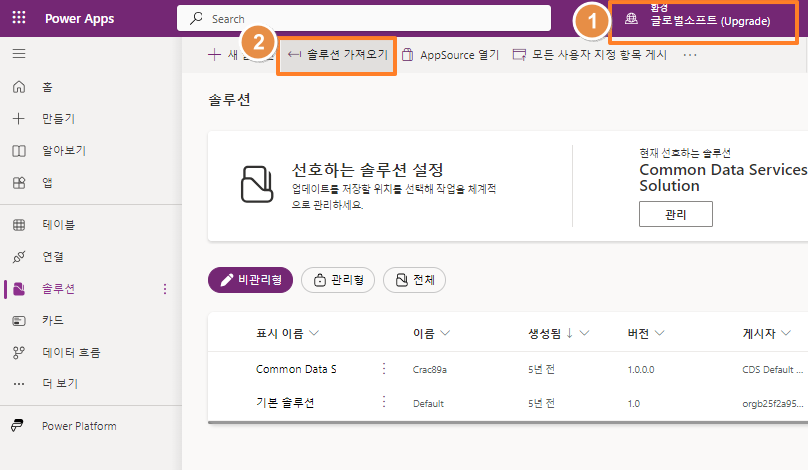Image resolution: width=808 pixels, height=470 pixels.
Task: Click the 홈 home icon
Action: pyautogui.click(x=19, y=87)
